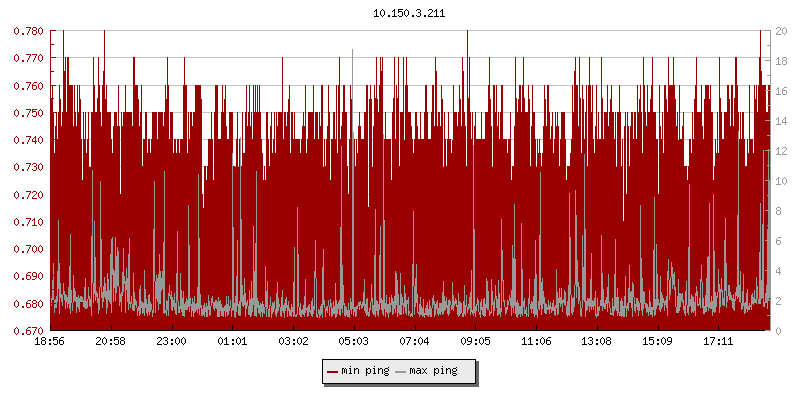Screen dimensions: 800x400
Task: Click the 20:58 time axis label
Action: [111, 341]
